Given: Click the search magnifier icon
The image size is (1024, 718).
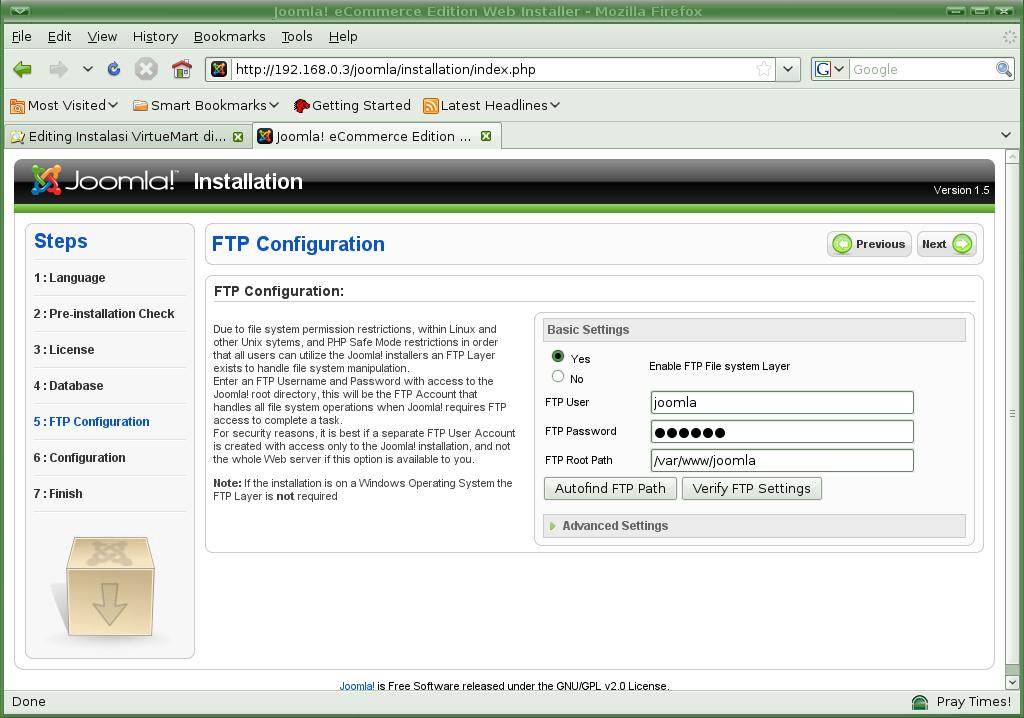Looking at the screenshot, I should tap(1003, 69).
